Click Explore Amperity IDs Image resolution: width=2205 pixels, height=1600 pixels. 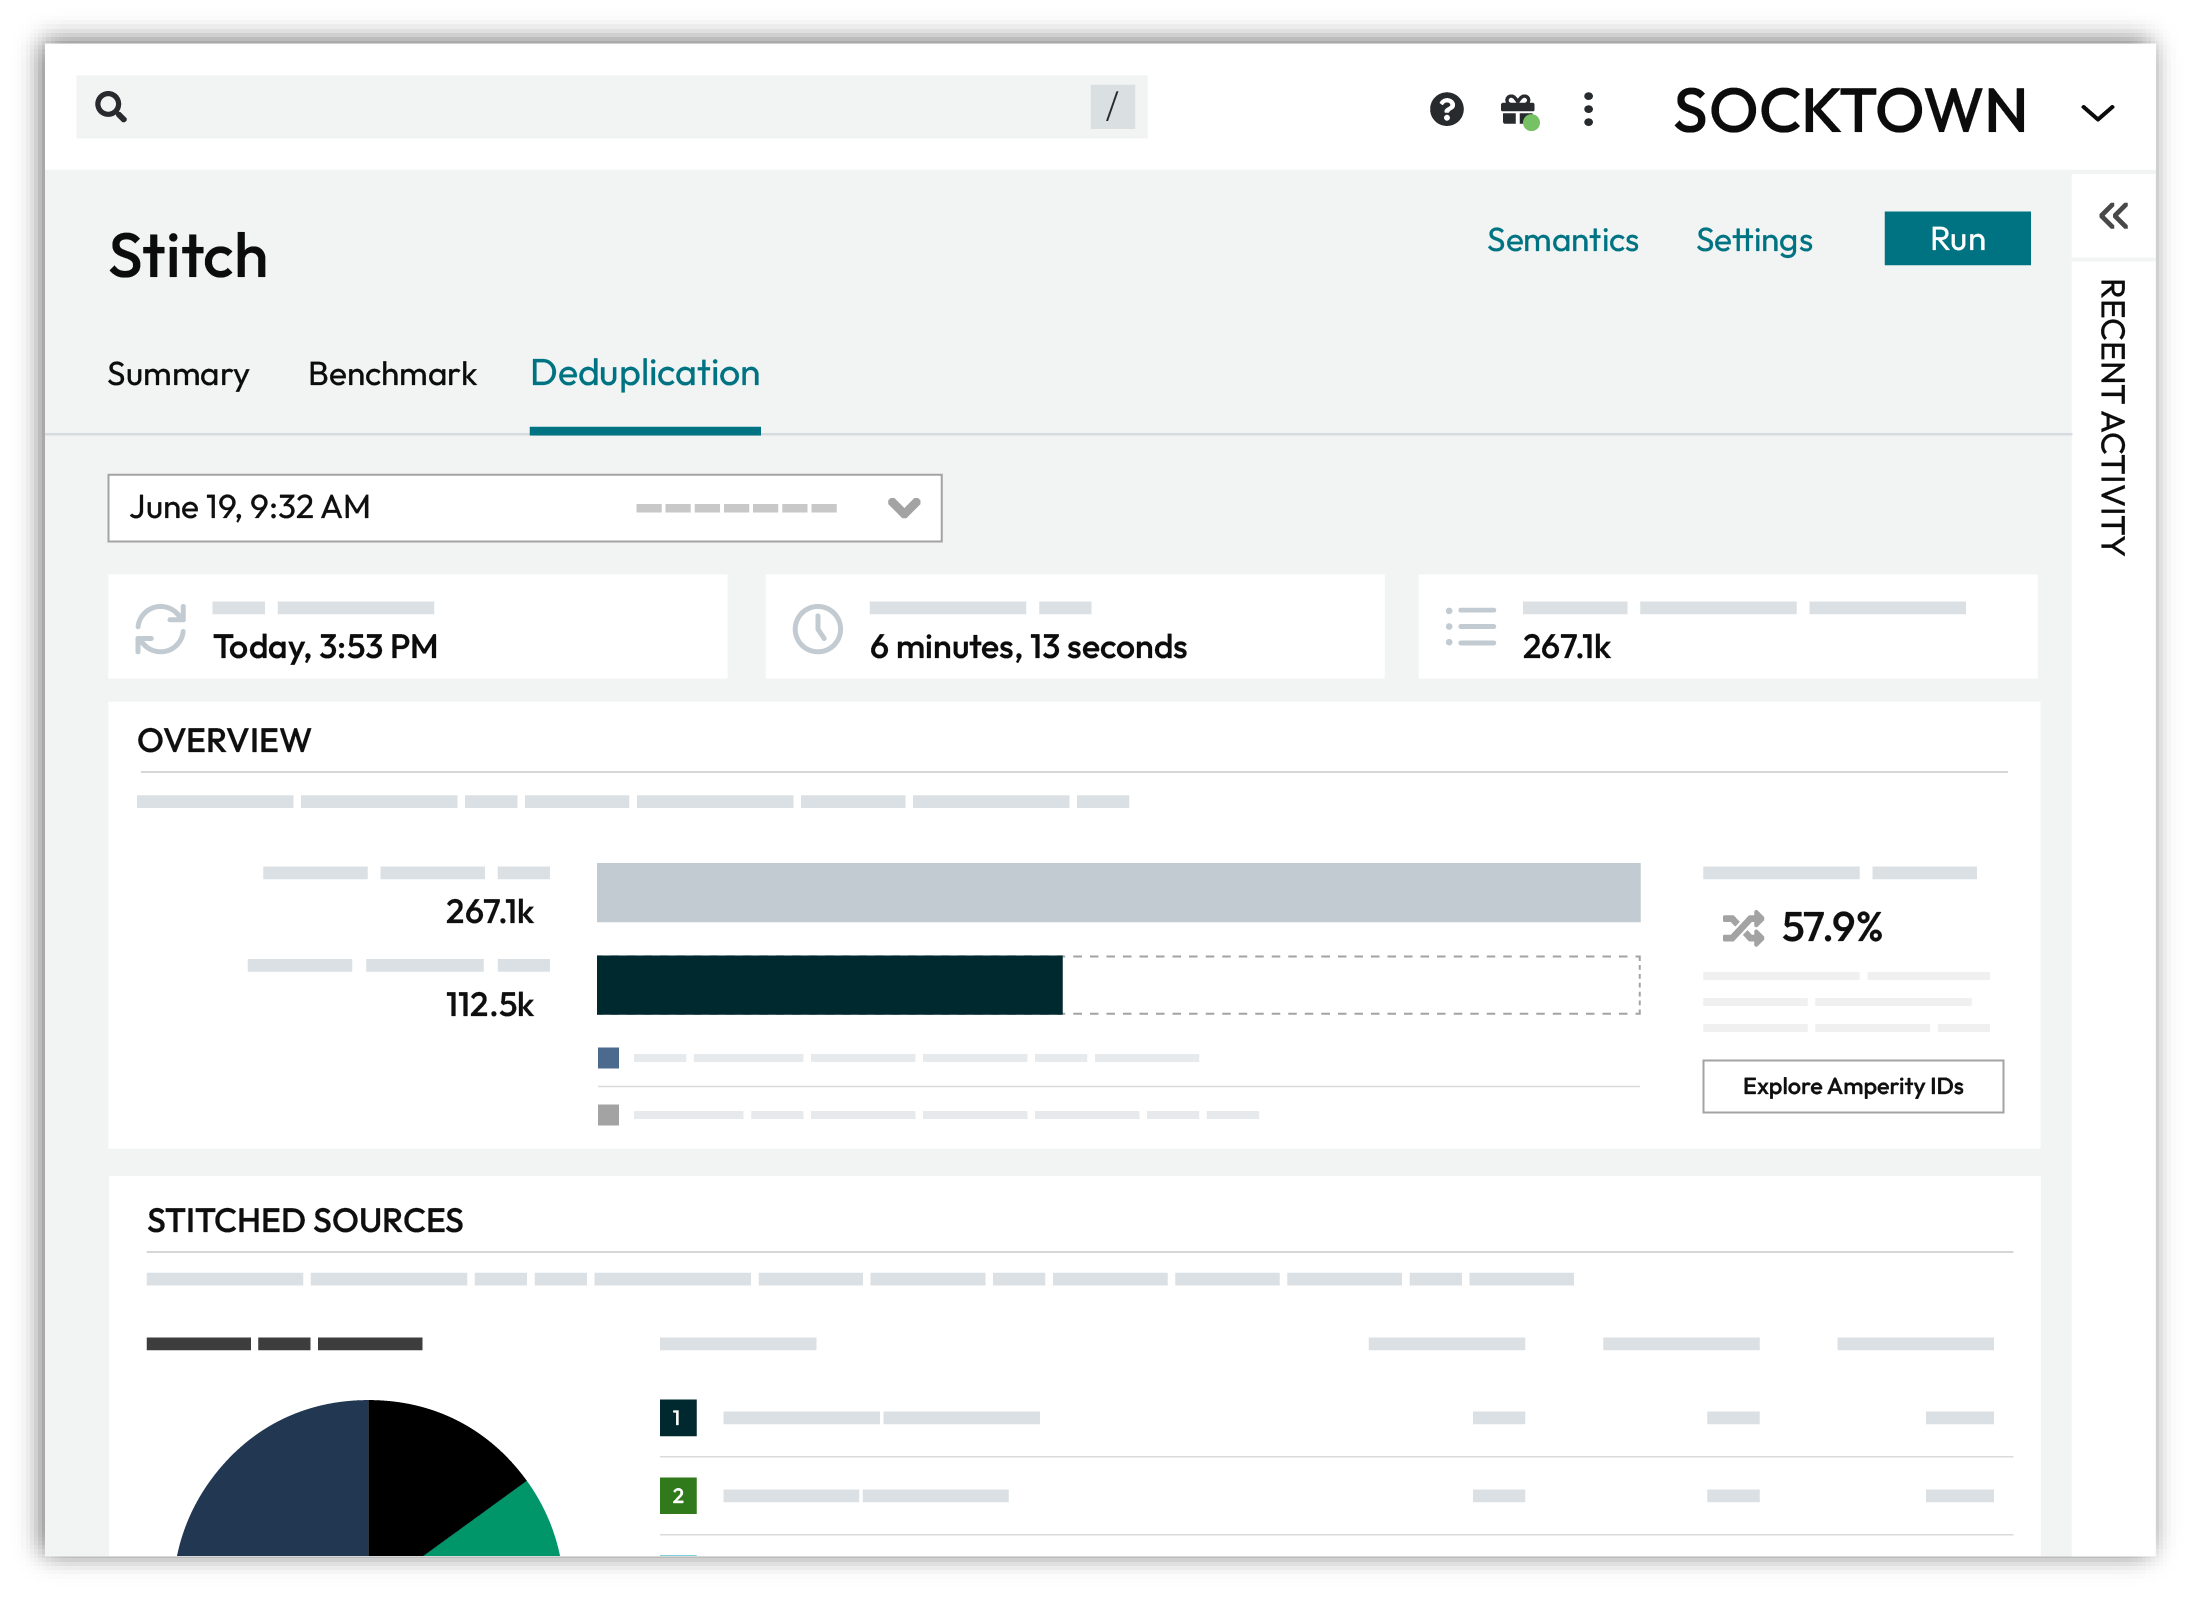1853,1086
